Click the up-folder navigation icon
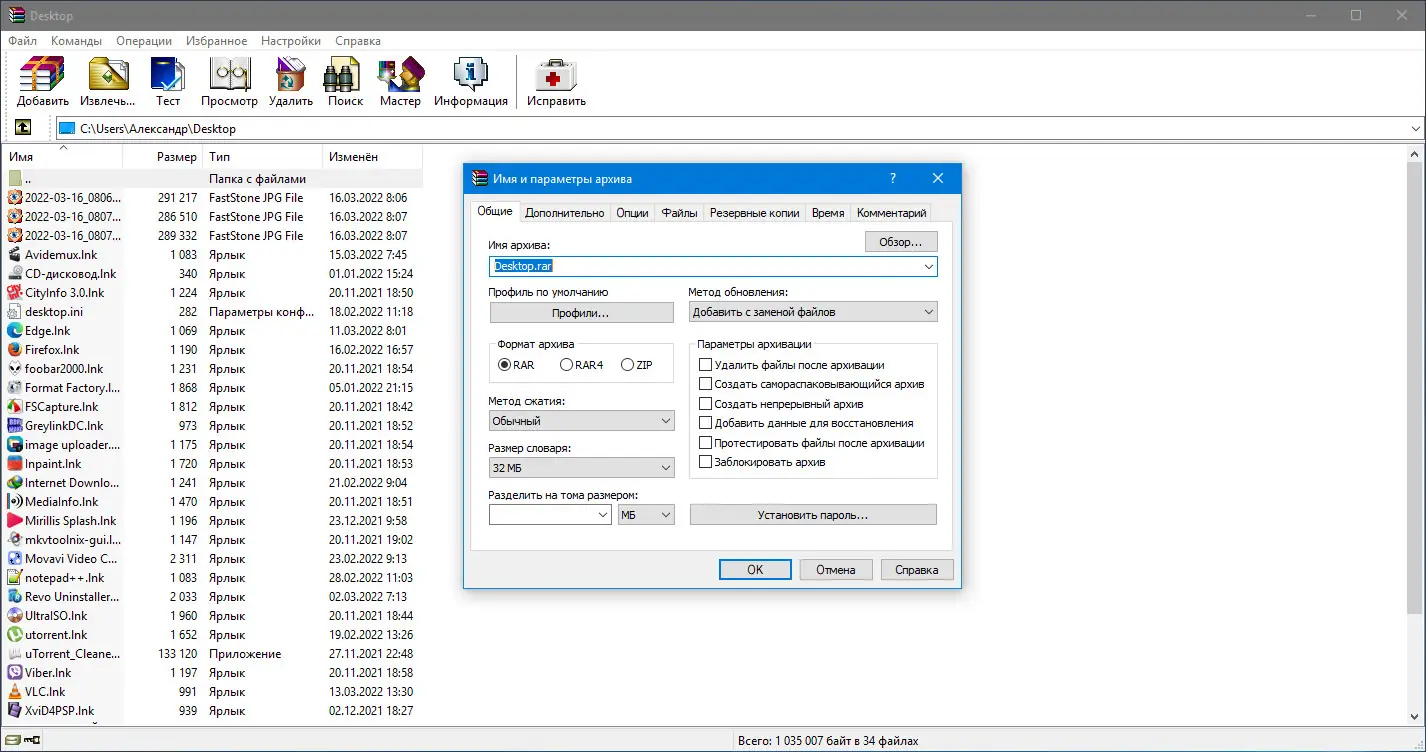The height and width of the screenshot is (752, 1426). [x=22, y=128]
